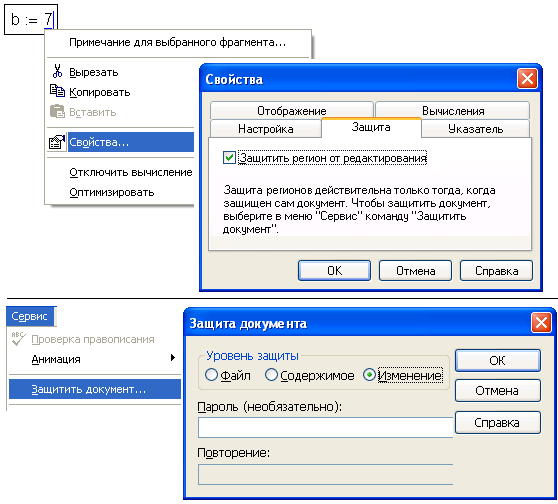Image resolution: width=558 pixels, height=504 pixels.
Task: Click the spell check ABC icon
Action: (x=18, y=339)
